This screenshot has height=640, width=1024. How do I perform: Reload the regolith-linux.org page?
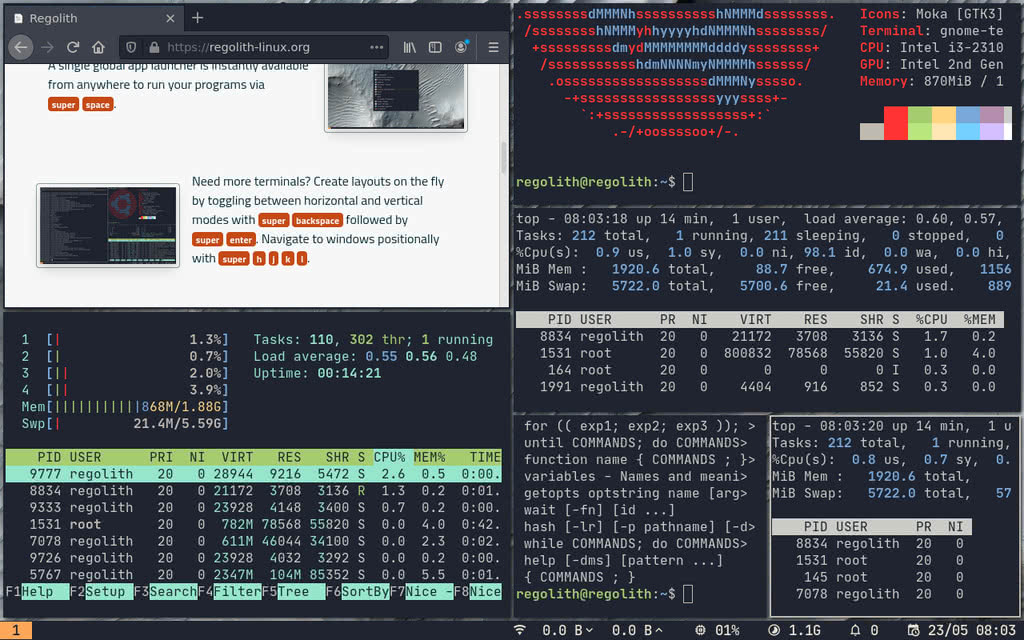click(72, 47)
